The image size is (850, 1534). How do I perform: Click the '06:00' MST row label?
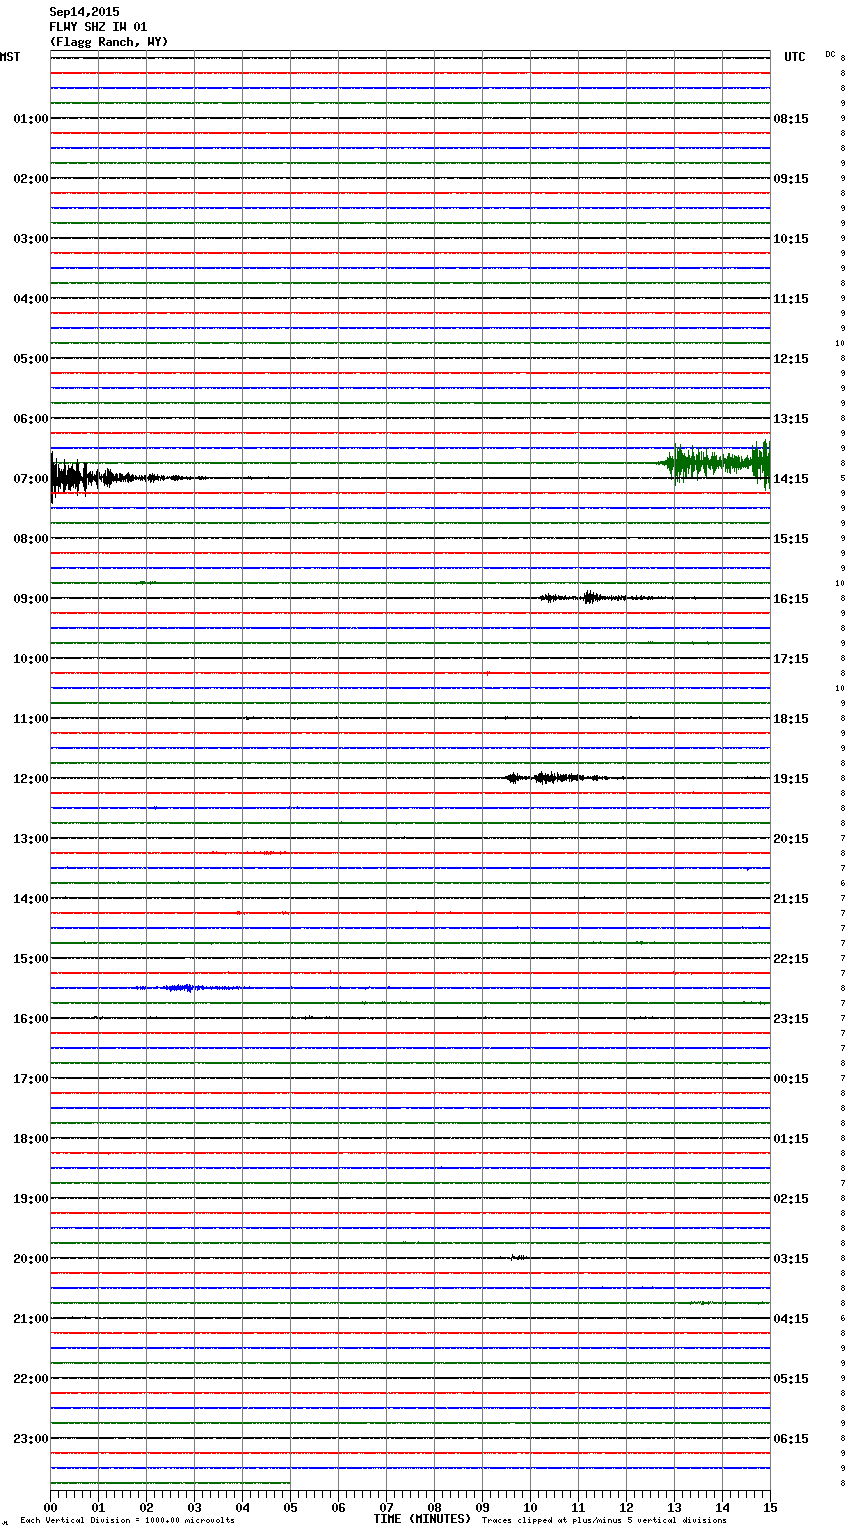tap(31, 419)
